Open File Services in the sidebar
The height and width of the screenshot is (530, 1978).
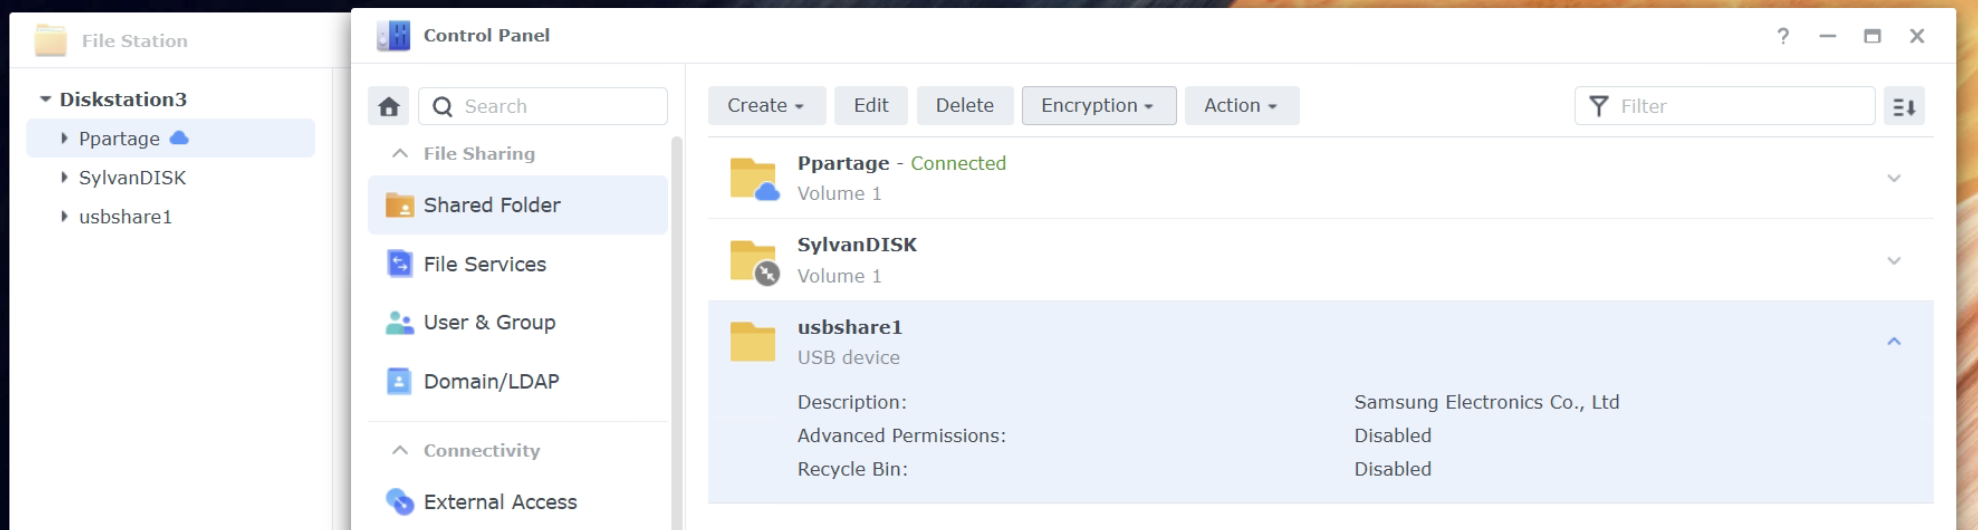coord(484,264)
